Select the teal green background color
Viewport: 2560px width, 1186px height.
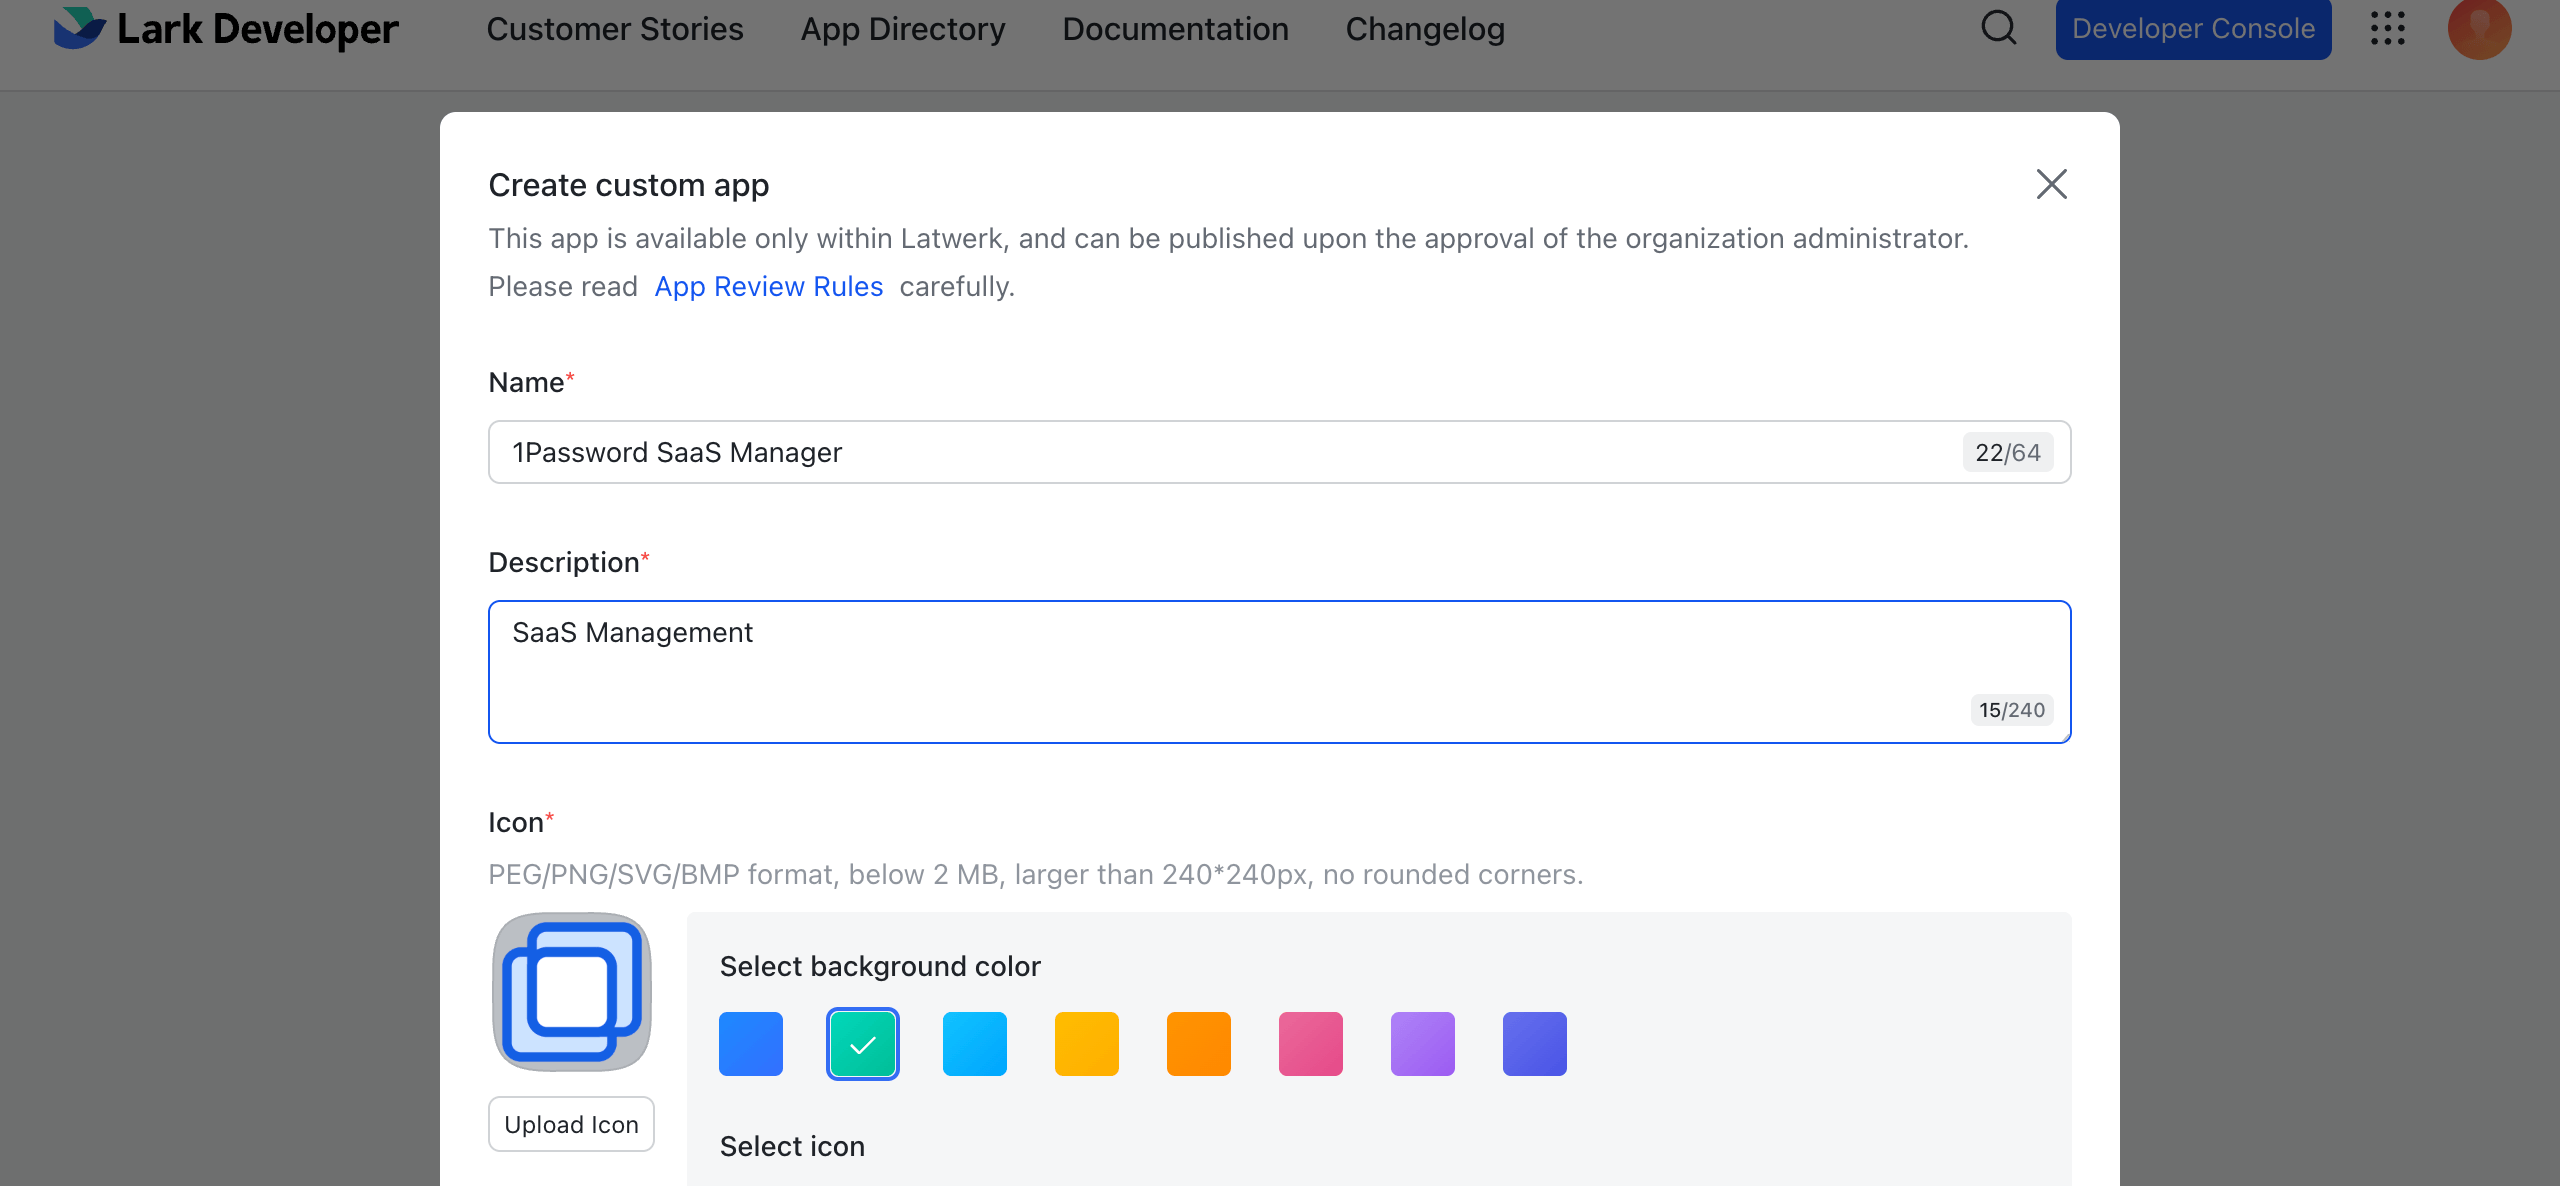point(862,1044)
